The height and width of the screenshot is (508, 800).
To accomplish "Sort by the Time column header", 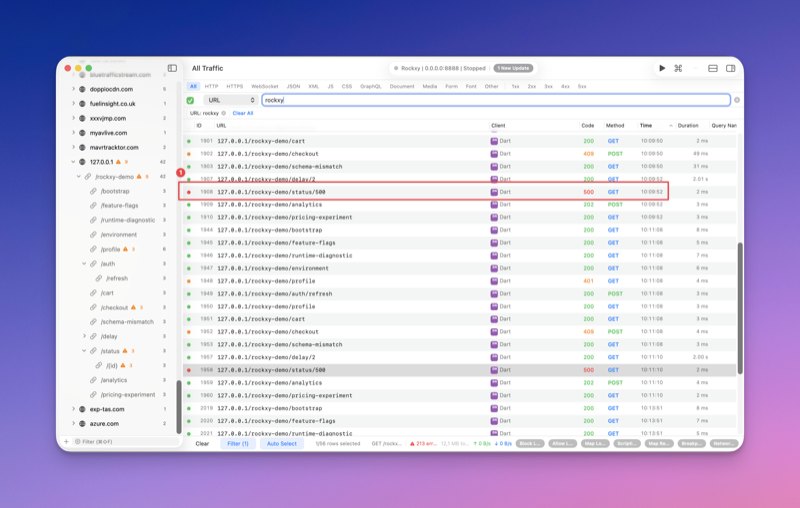I will tap(656, 125).
